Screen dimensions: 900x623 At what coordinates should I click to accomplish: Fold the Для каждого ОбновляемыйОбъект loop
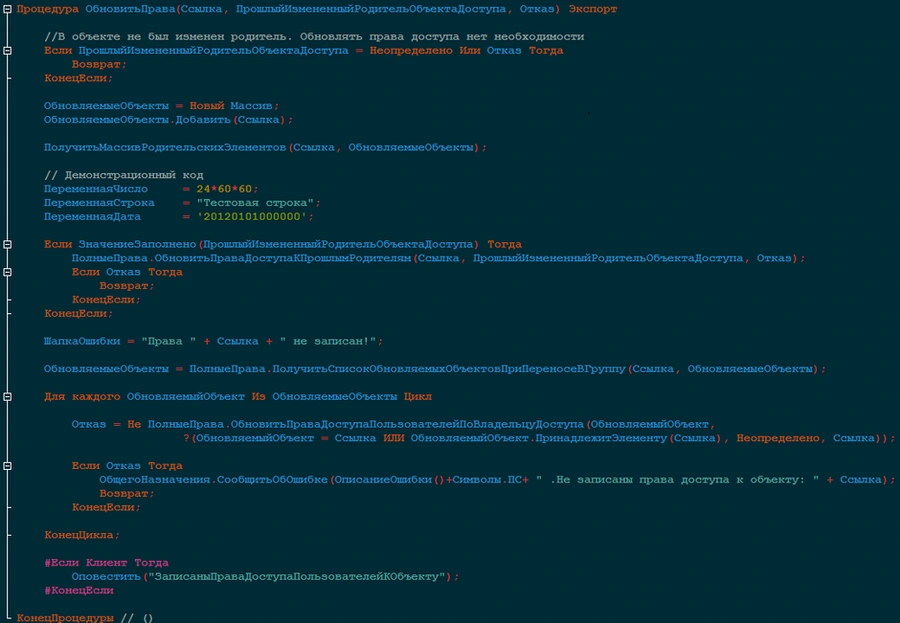[x=7, y=396]
